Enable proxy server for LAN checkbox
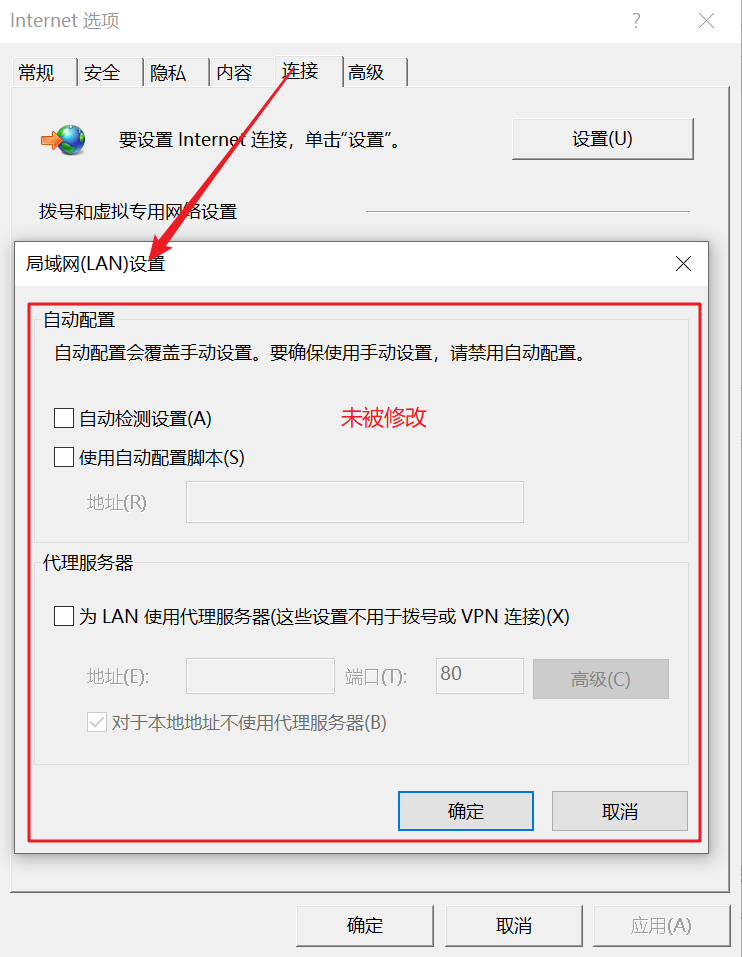Image resolution: width=742 pixels, height=957 pixels. click(x=64, y=616)
